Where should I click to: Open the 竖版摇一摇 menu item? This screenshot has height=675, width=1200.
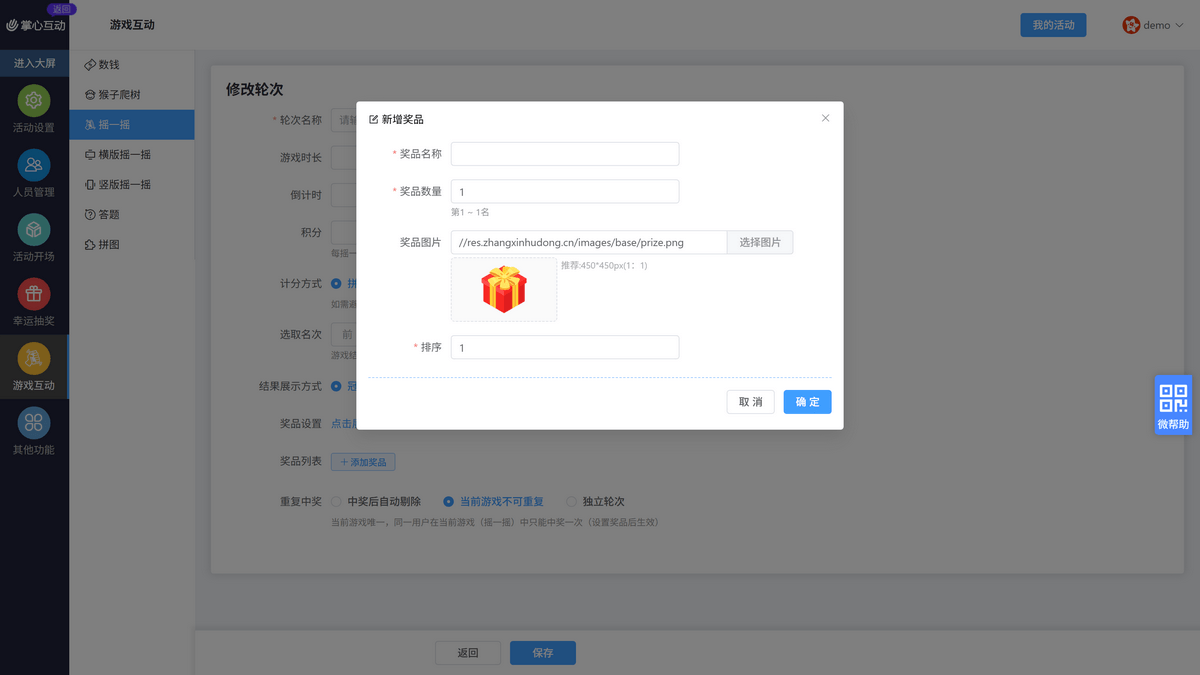[x=132, y=185]
